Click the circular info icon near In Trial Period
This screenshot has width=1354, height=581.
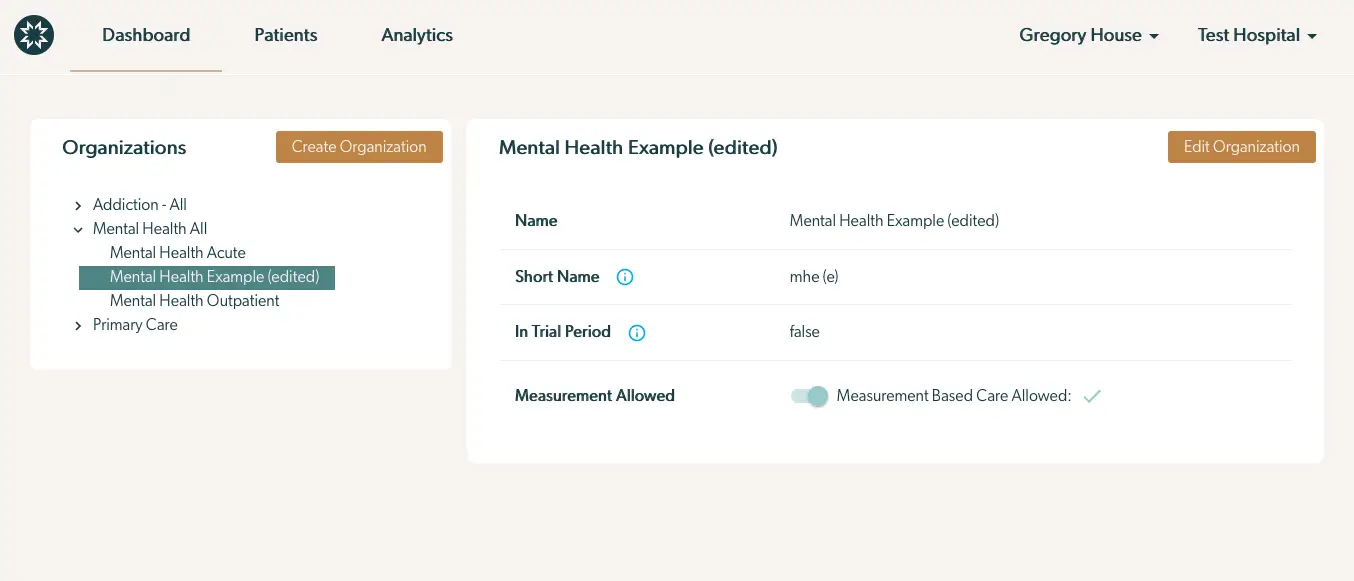point(637,332)
